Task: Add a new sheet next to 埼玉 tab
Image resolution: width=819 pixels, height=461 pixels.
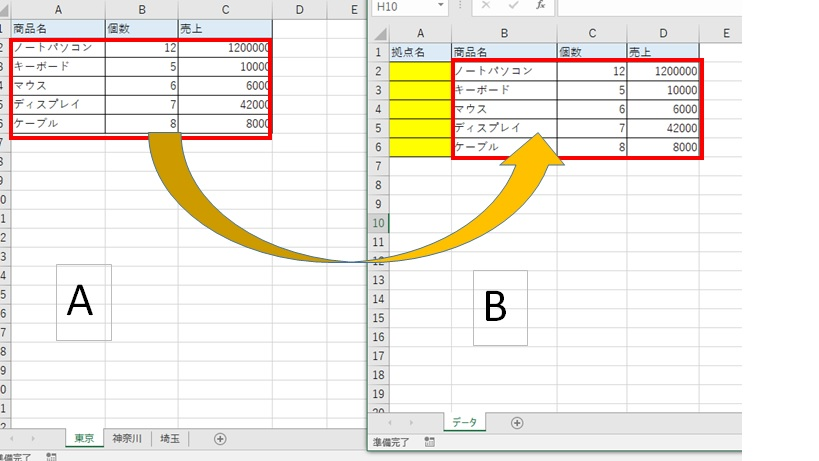Action: pos(220,439)
